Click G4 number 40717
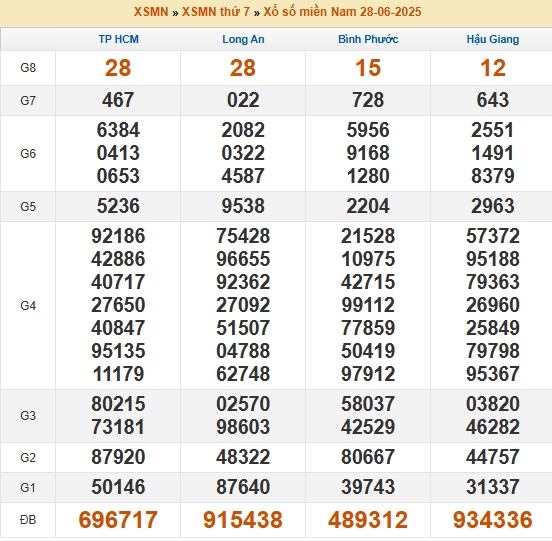This screenshot has height=541, width=552. pos(118,282)
